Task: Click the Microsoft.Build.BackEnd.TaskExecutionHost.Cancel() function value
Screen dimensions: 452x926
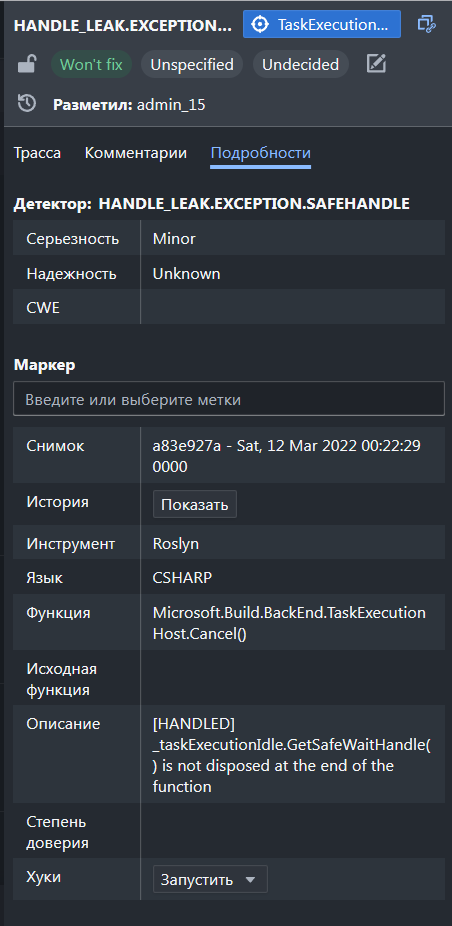Action: pyautogui.click(x=289, y=622)
